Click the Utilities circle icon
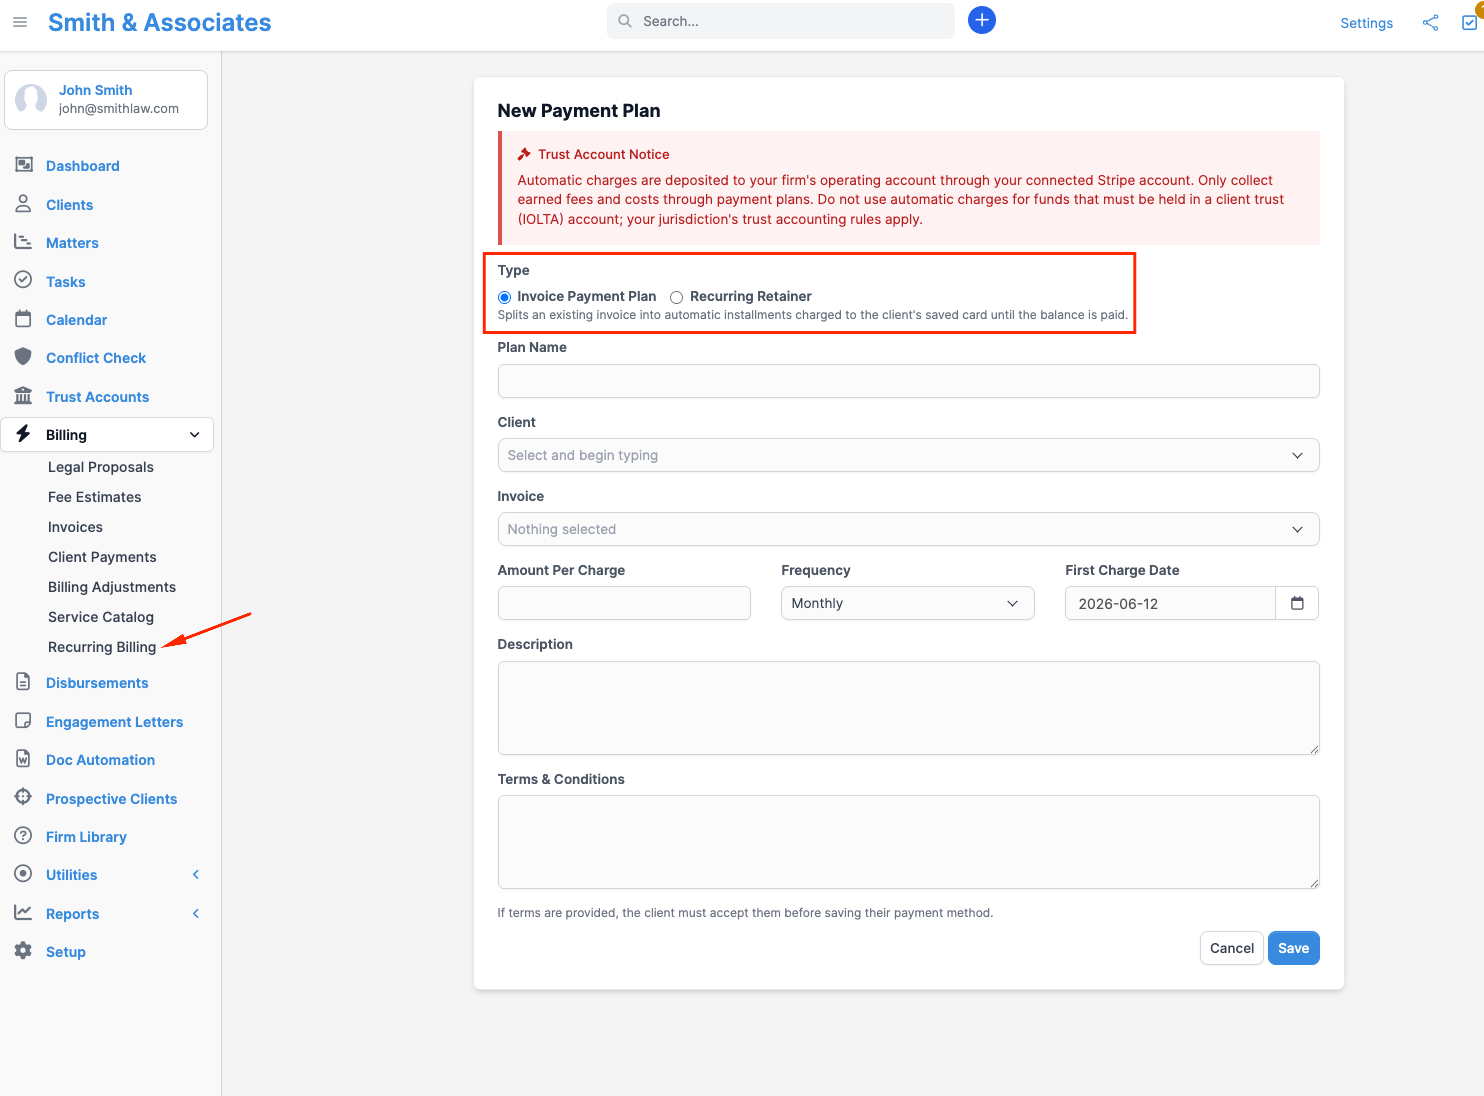Image resolution: width=1484 pixels, height=1096 pixels. 24,874
